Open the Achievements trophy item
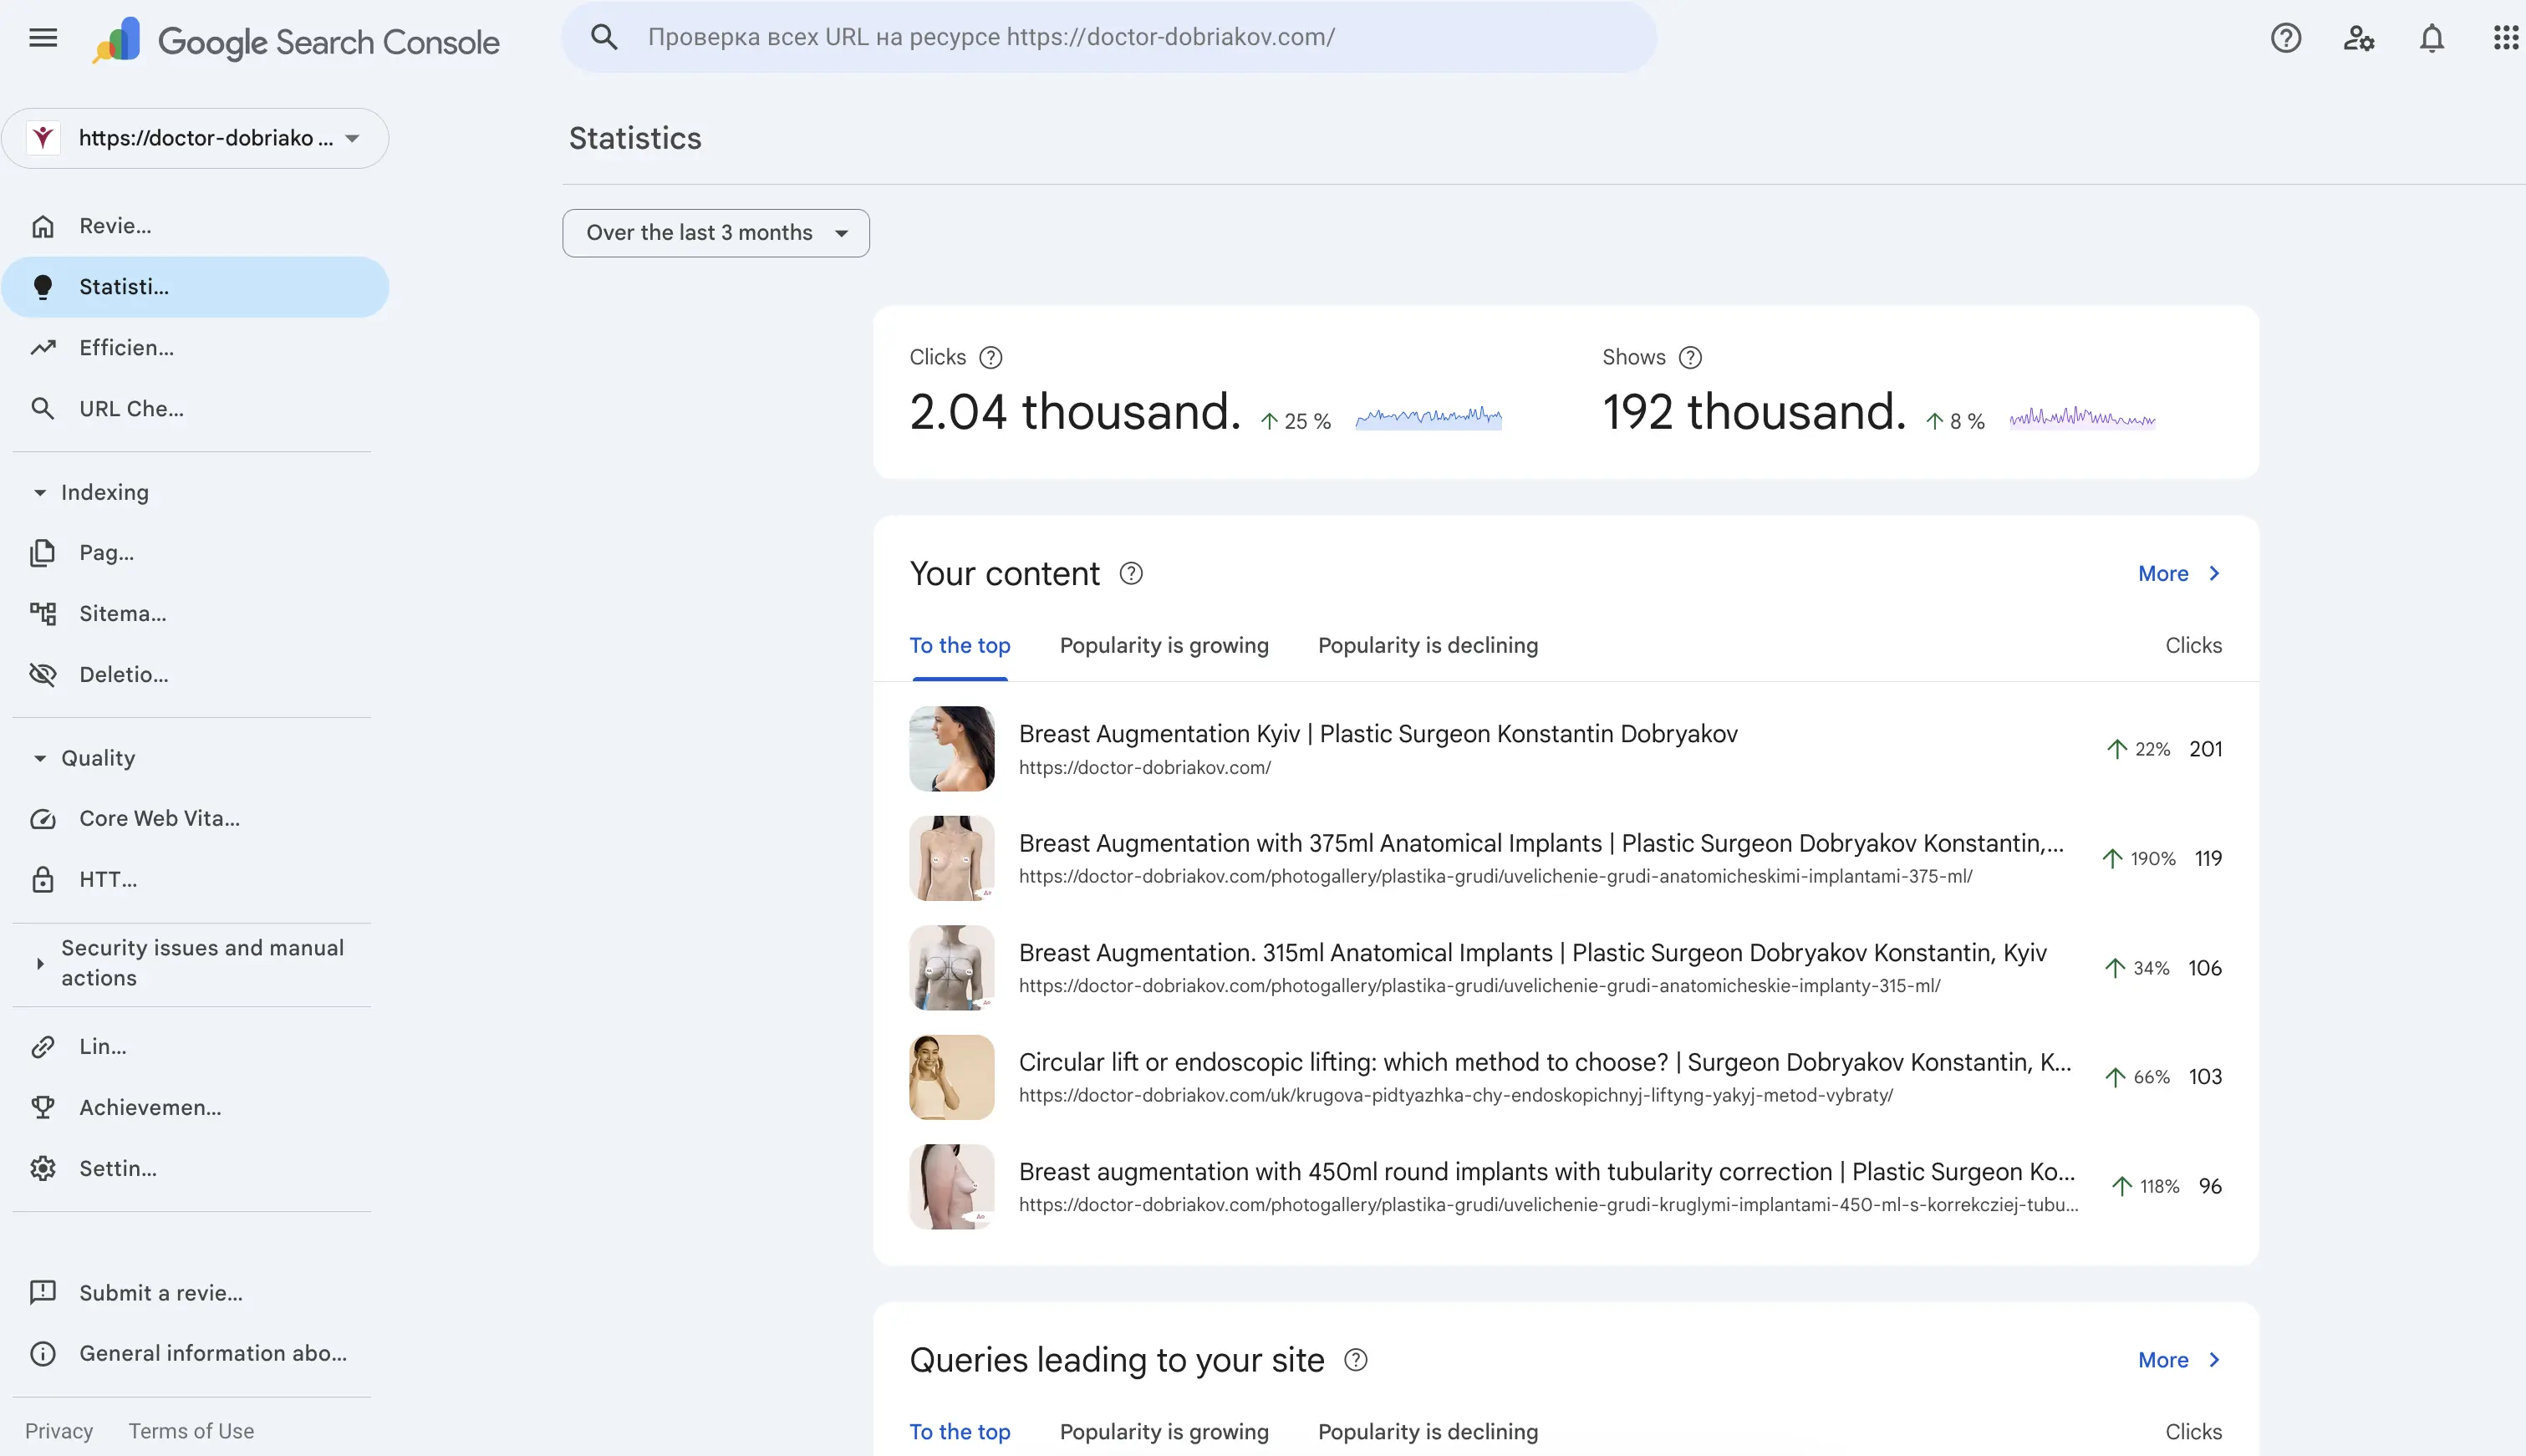 (150, 1107)
